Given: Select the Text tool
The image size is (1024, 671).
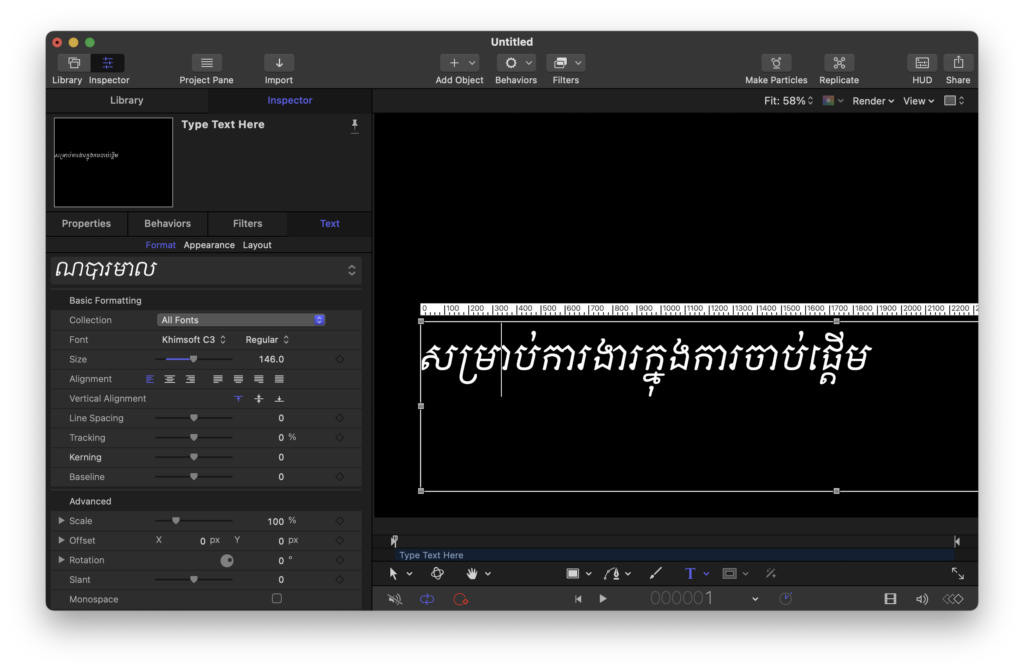Looking at the screenshot, I should pyautogui.click(x=690, y=573).
